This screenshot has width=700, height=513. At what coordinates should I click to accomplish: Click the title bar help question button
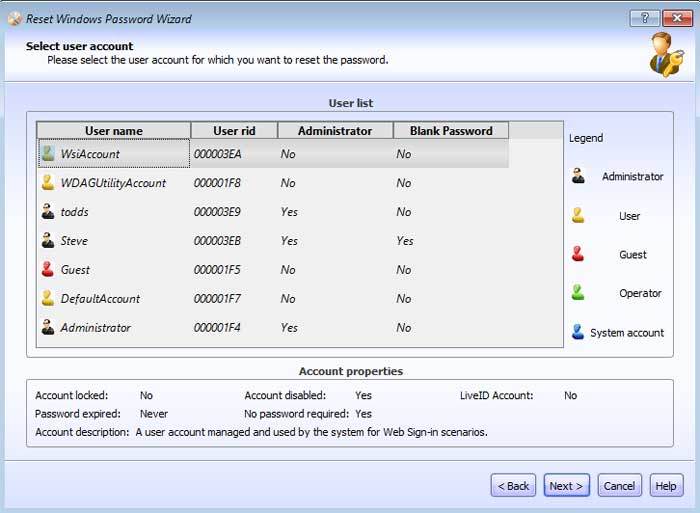point(644,18)
